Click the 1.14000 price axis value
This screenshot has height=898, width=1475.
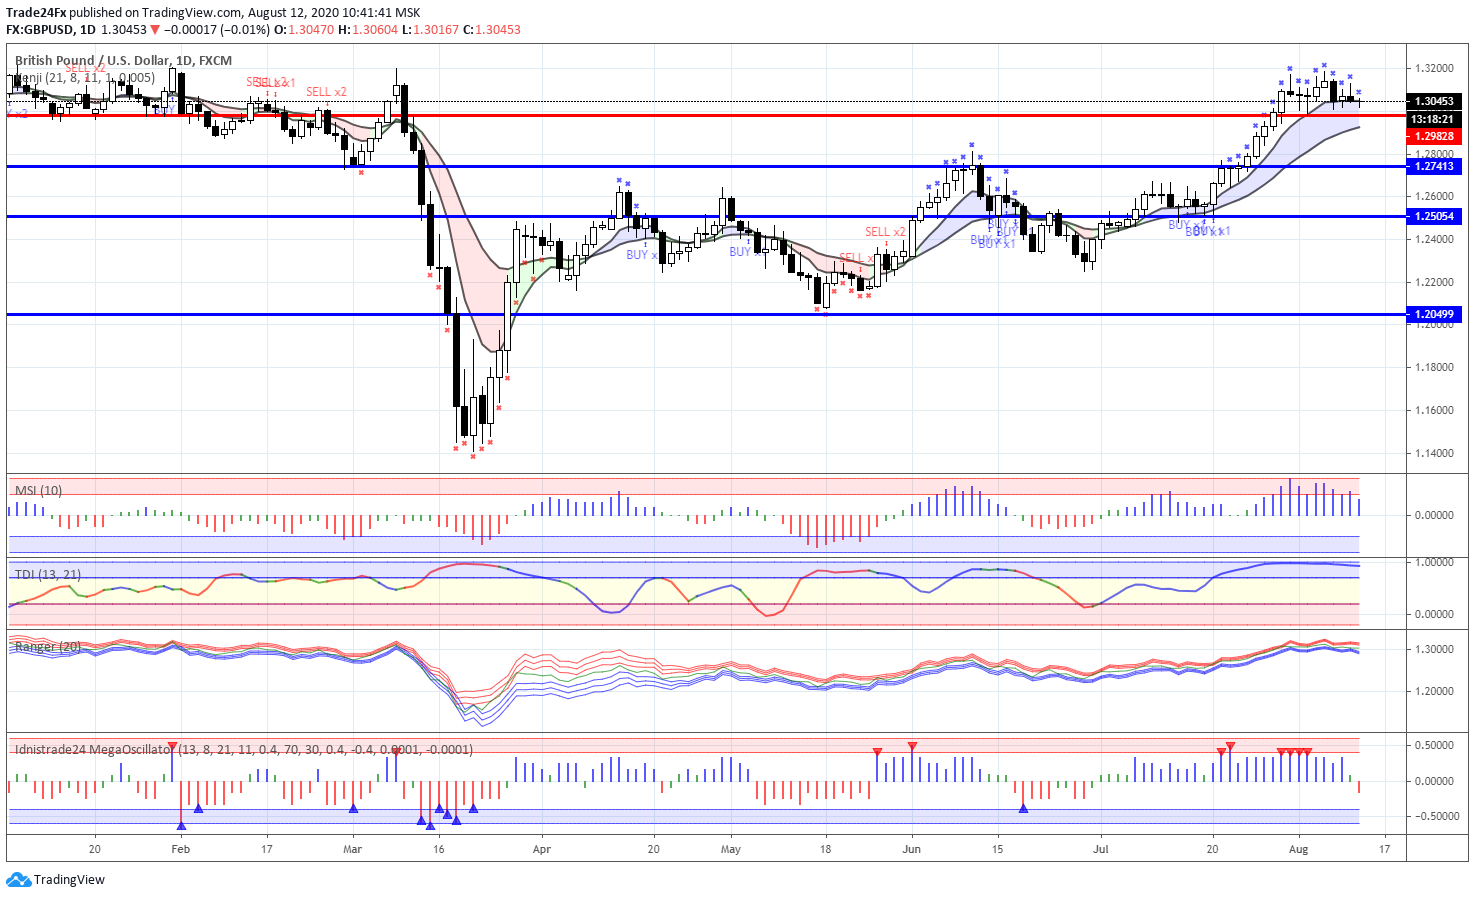1434,453
